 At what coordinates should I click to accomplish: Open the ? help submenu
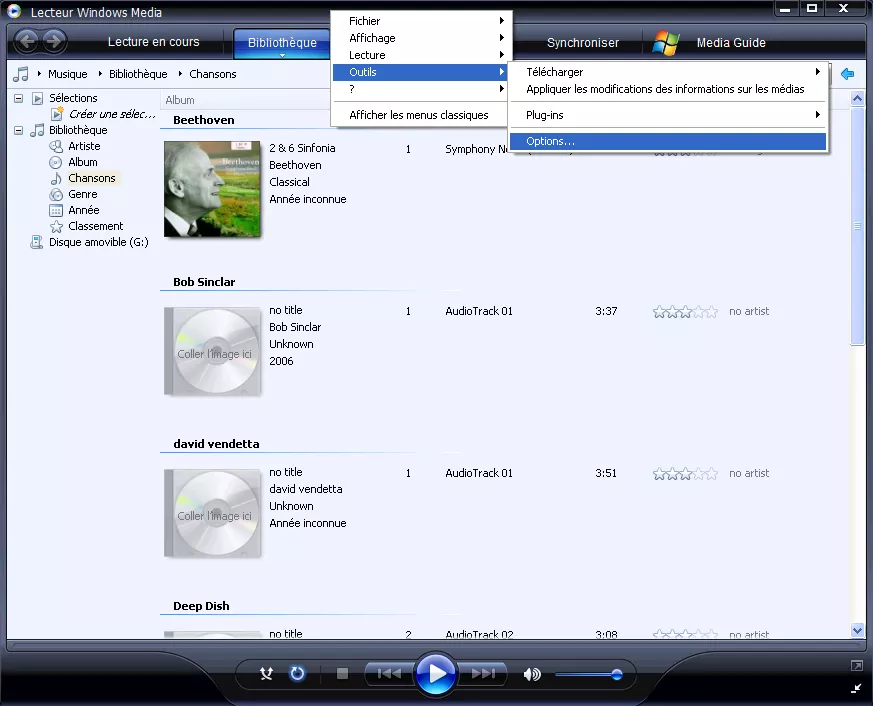click(x=419, y=89)
